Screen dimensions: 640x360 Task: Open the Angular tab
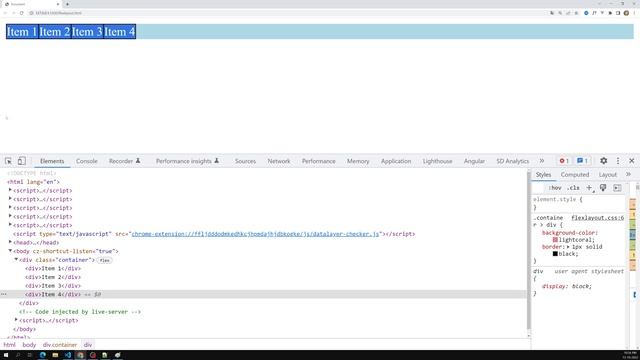pos(474,161)
